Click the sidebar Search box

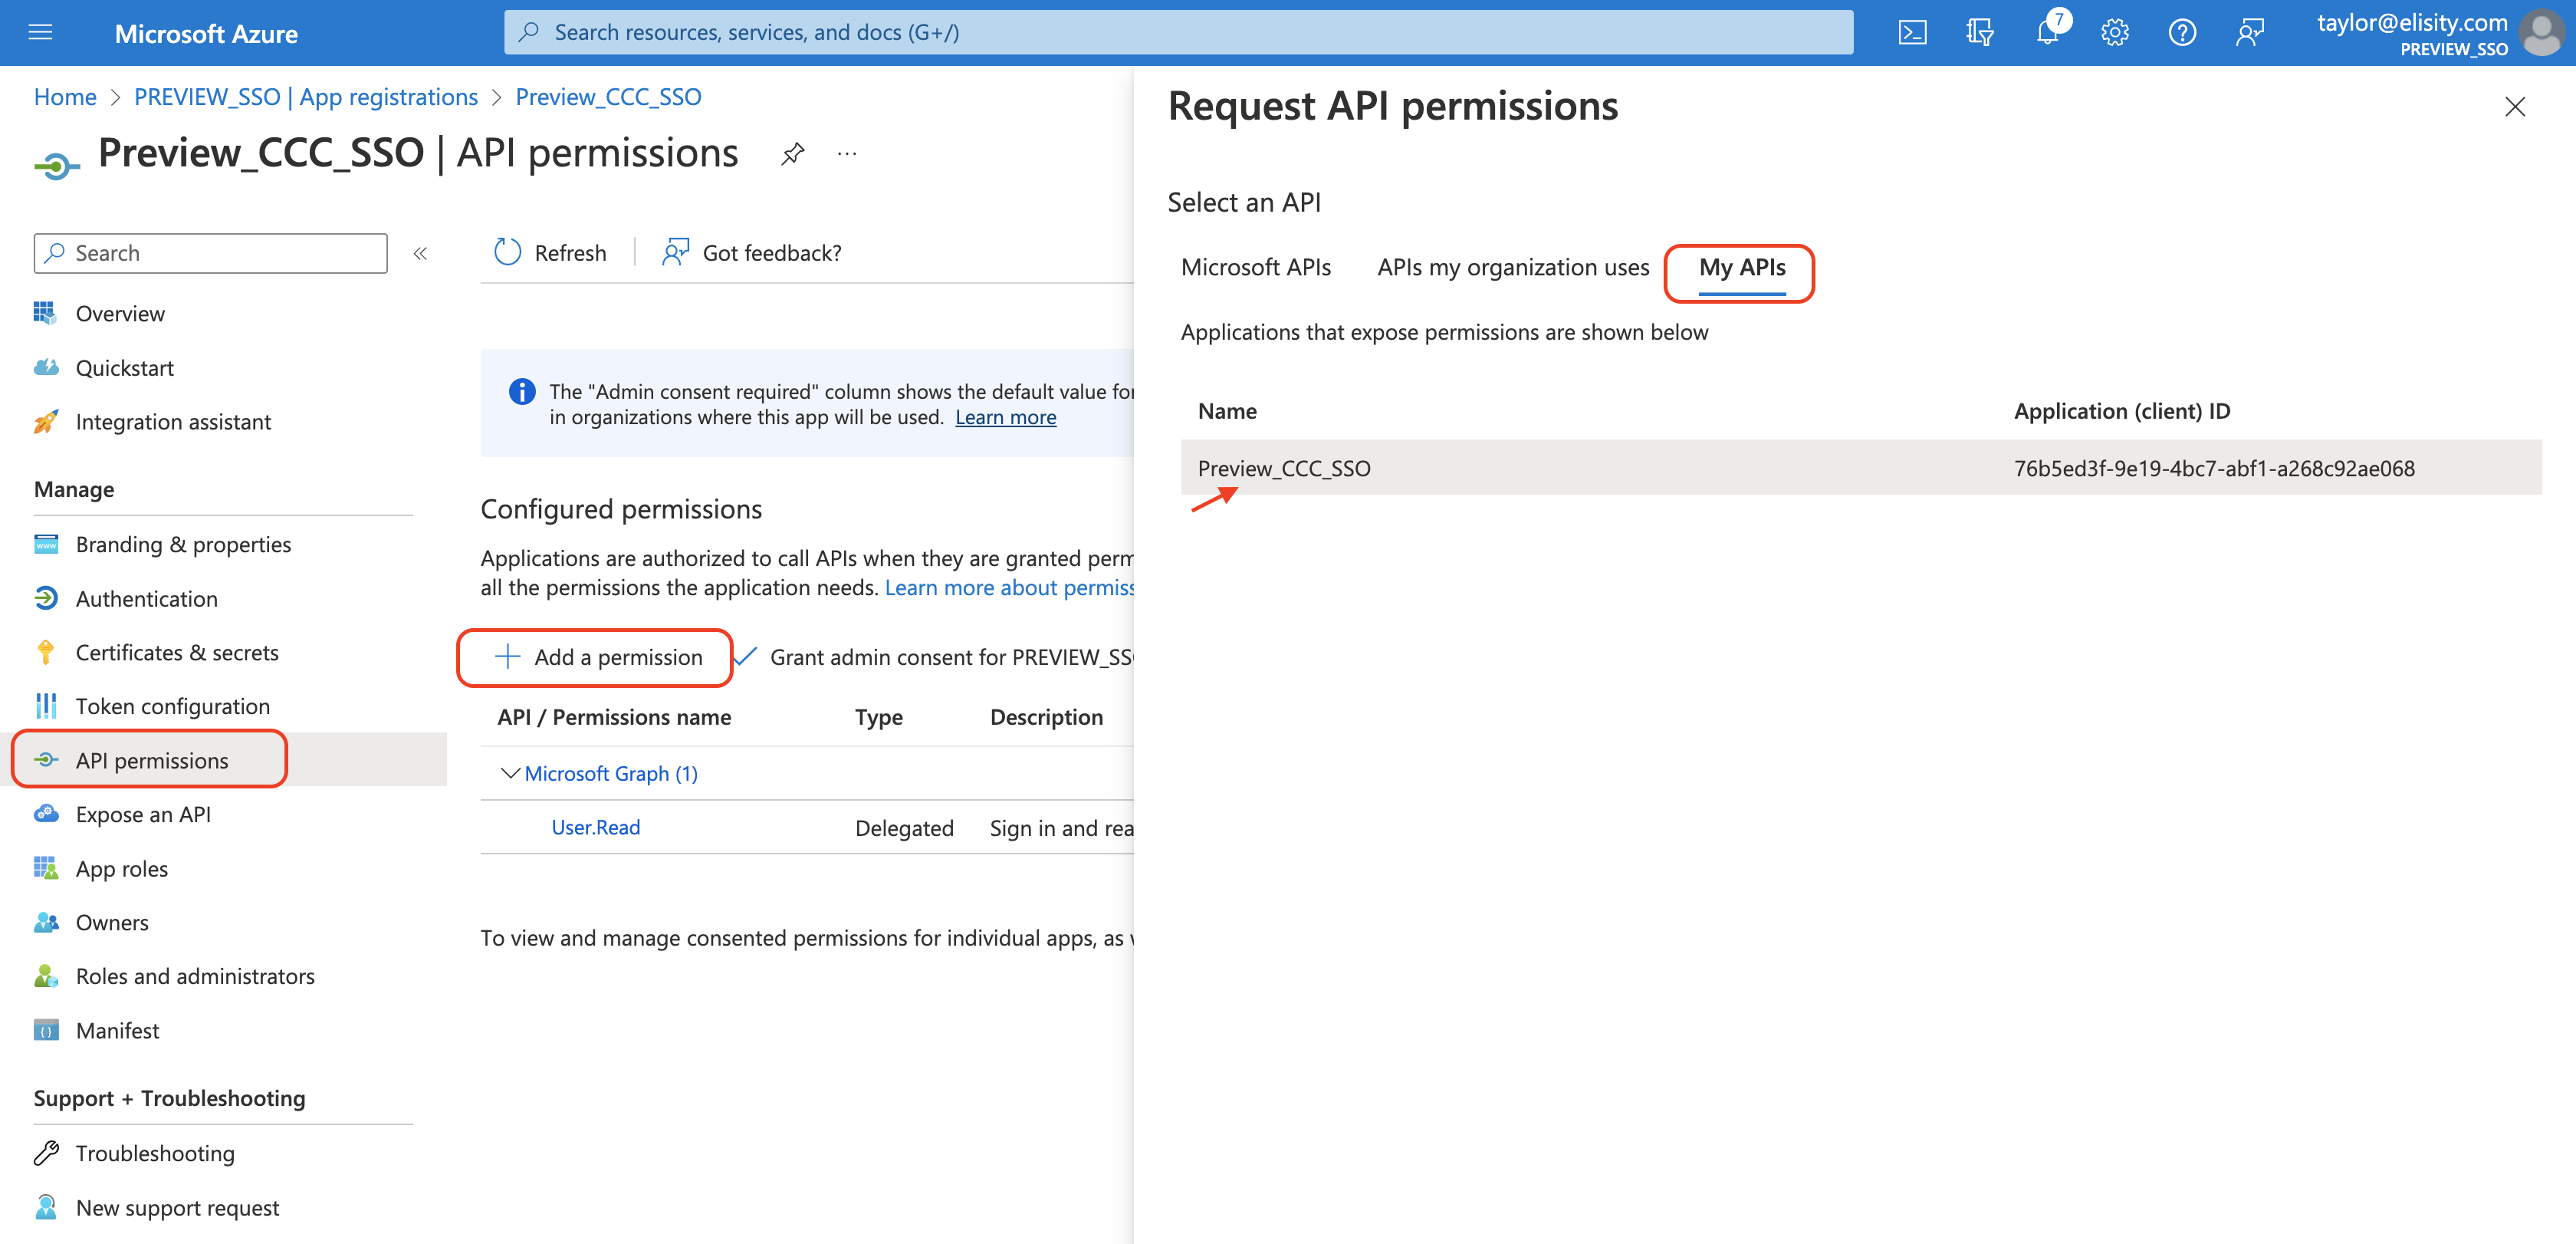210,253
